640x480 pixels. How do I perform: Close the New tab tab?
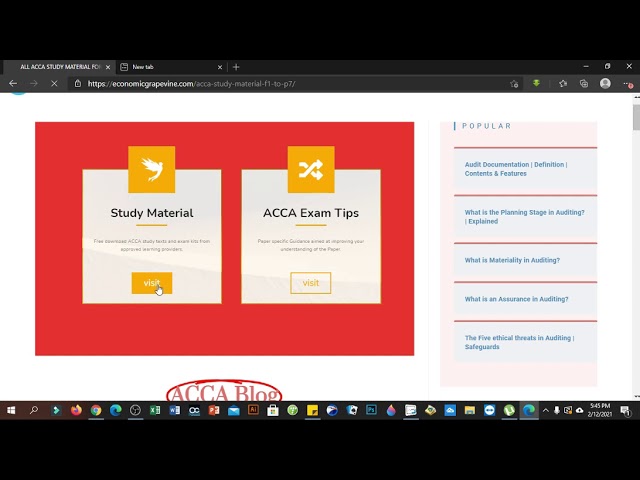click(x=220, y=67)
